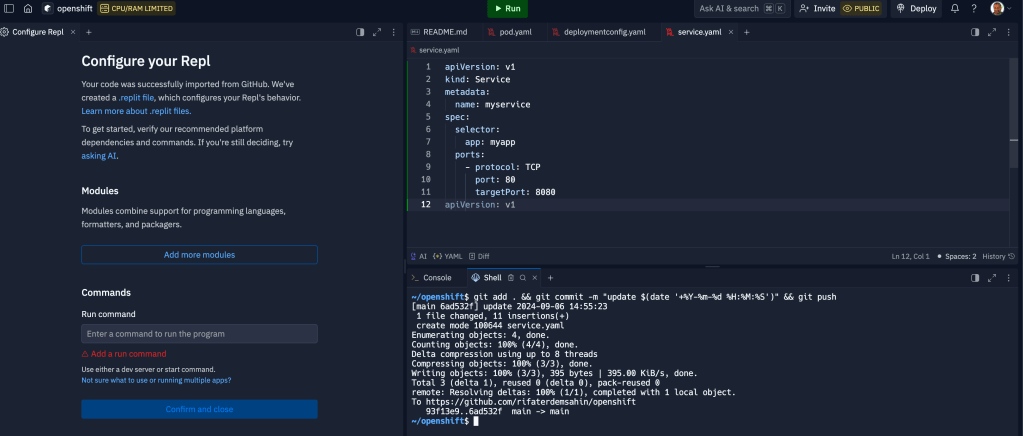Screen dimensions: 1023x436
Task: Split the Shell pane
Action: [x=975, y=278]
